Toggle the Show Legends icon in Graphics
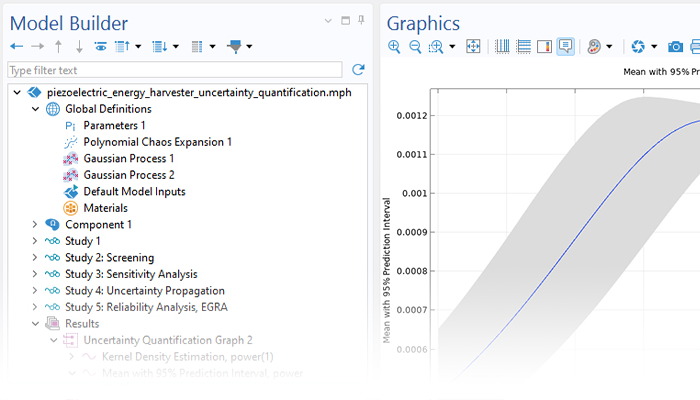Screen dimensions: 700x400 544,46
